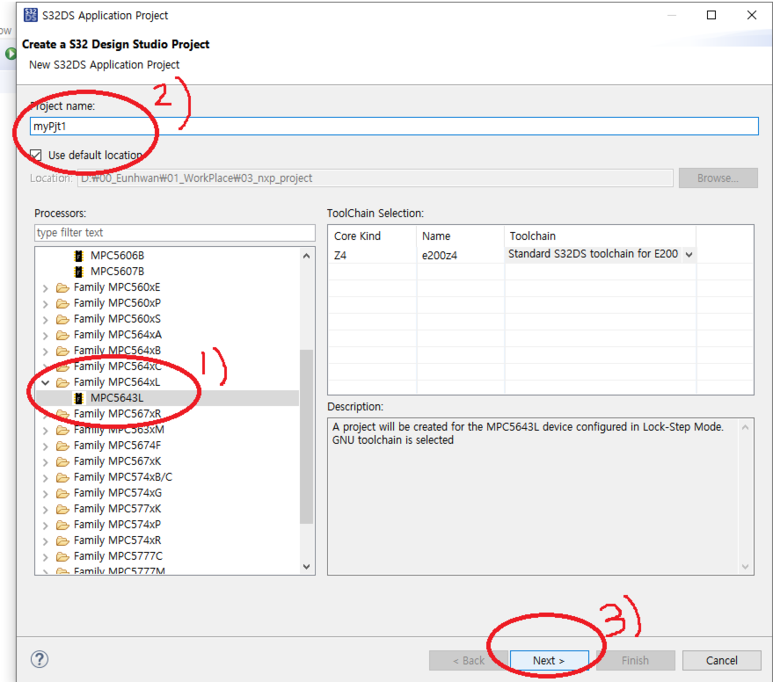
Task: Open the Toolchain dropdown for e200z4
Action: tap(689, 254)
